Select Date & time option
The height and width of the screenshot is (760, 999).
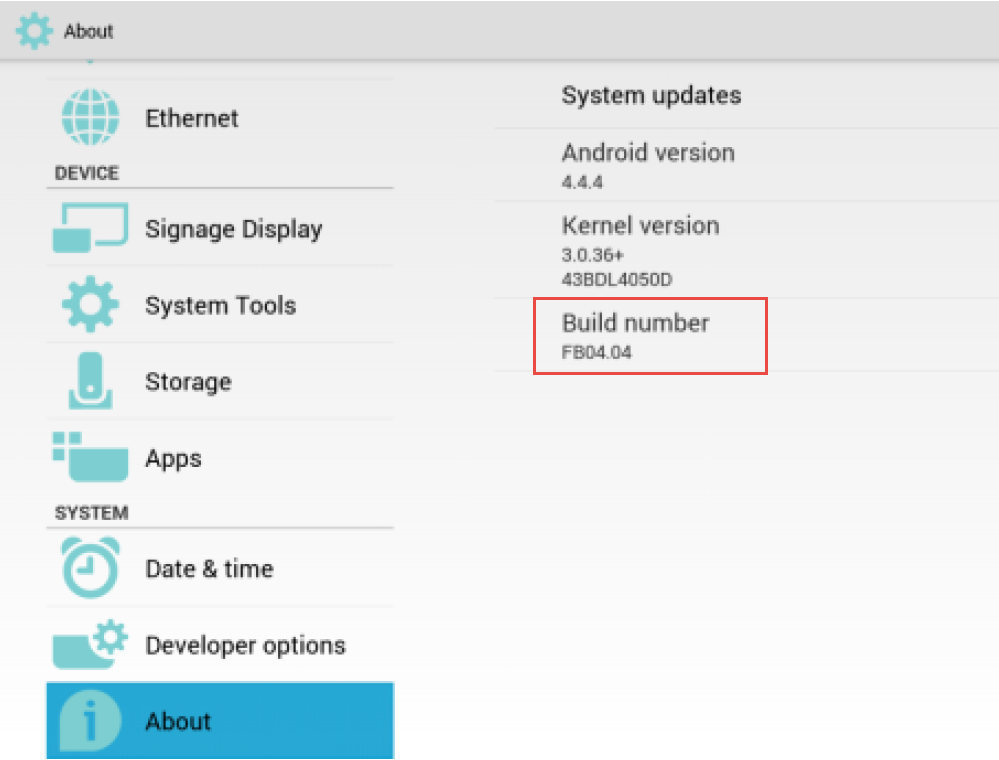[x=220, y=568]
